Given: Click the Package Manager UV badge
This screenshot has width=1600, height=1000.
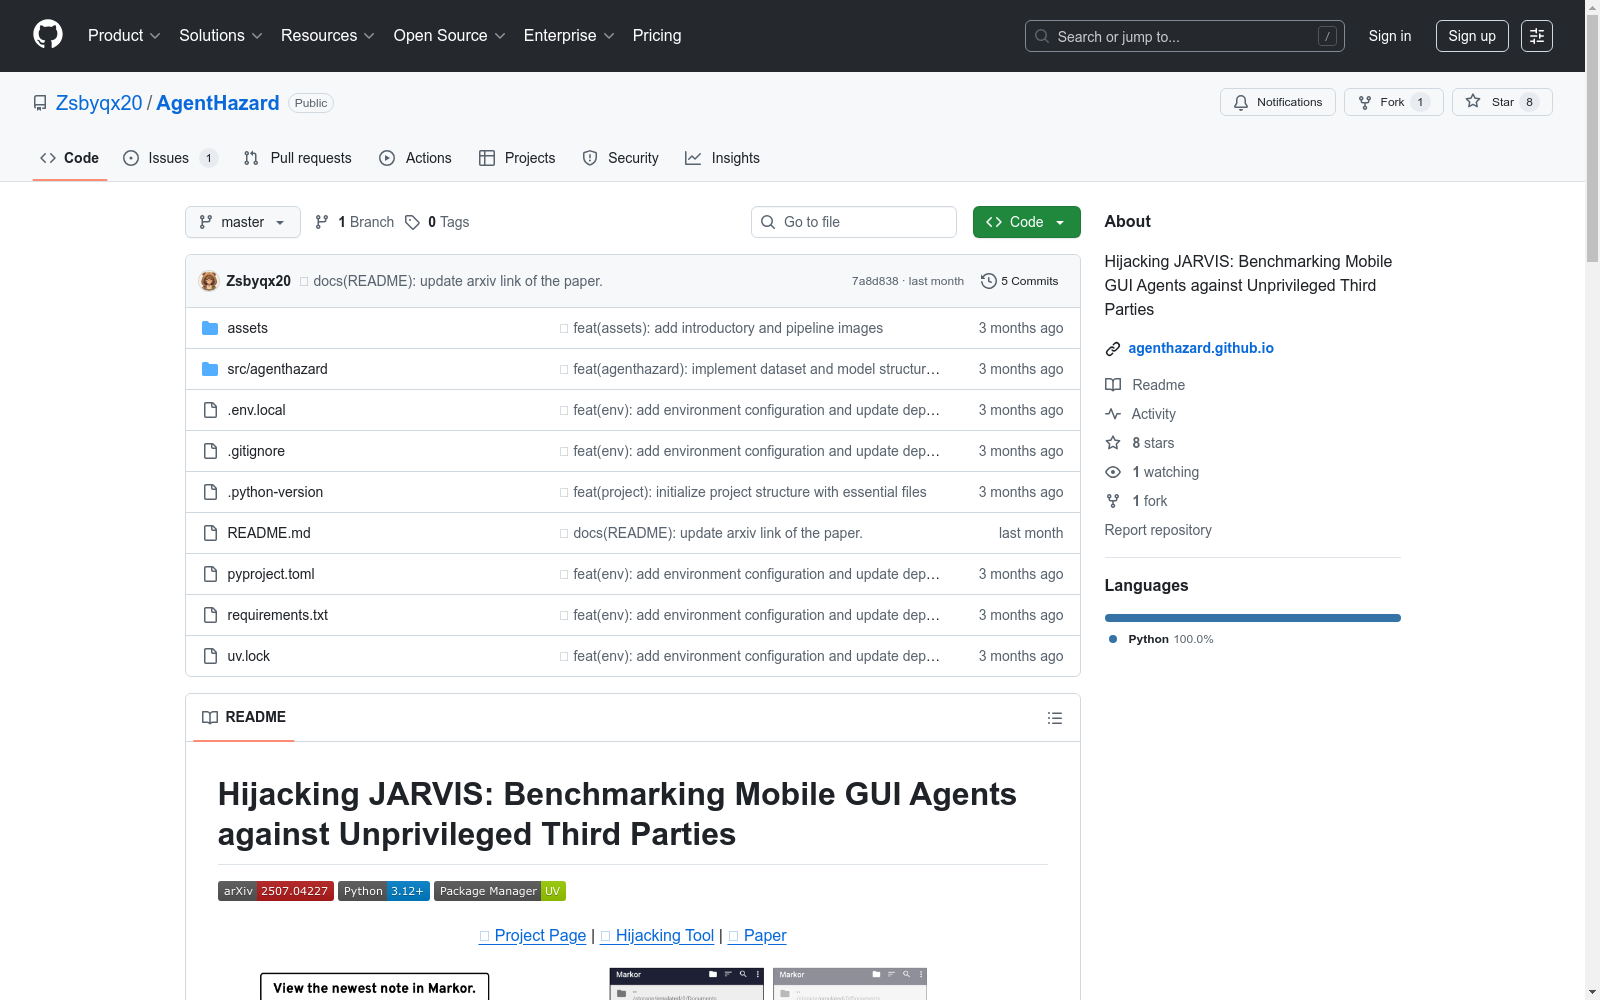Looking at the screenshot, I should point(500,891).
